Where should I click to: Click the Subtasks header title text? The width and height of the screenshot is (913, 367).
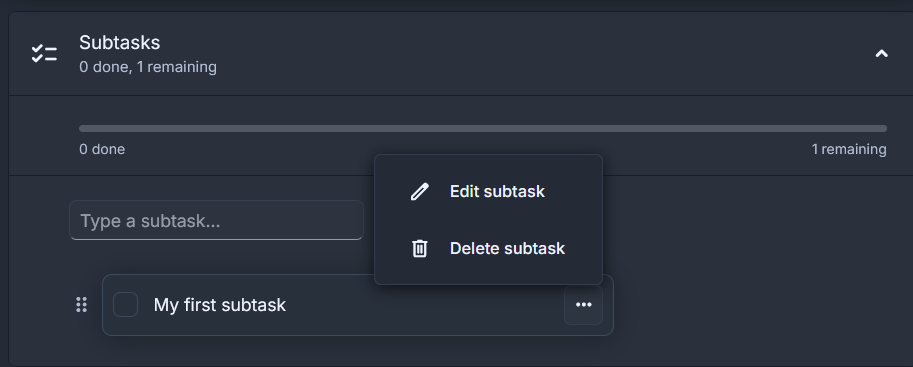pos(119,43)
